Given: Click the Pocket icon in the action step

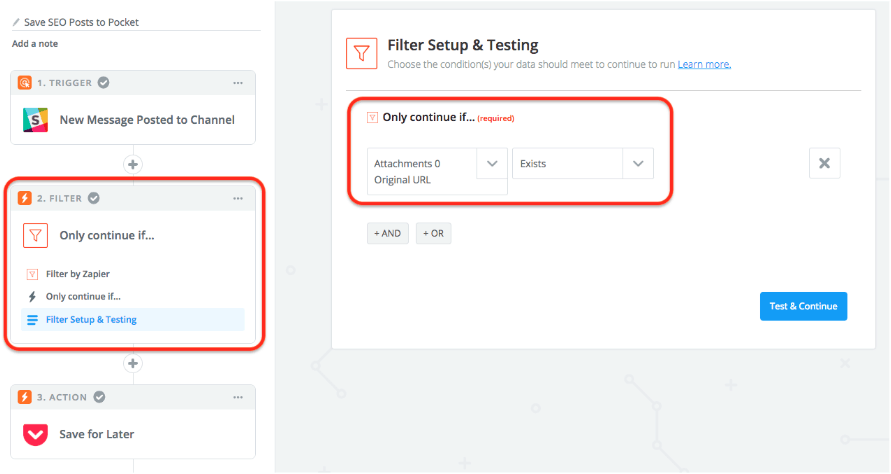Looking at the screenshot, I should coord(36,434).
